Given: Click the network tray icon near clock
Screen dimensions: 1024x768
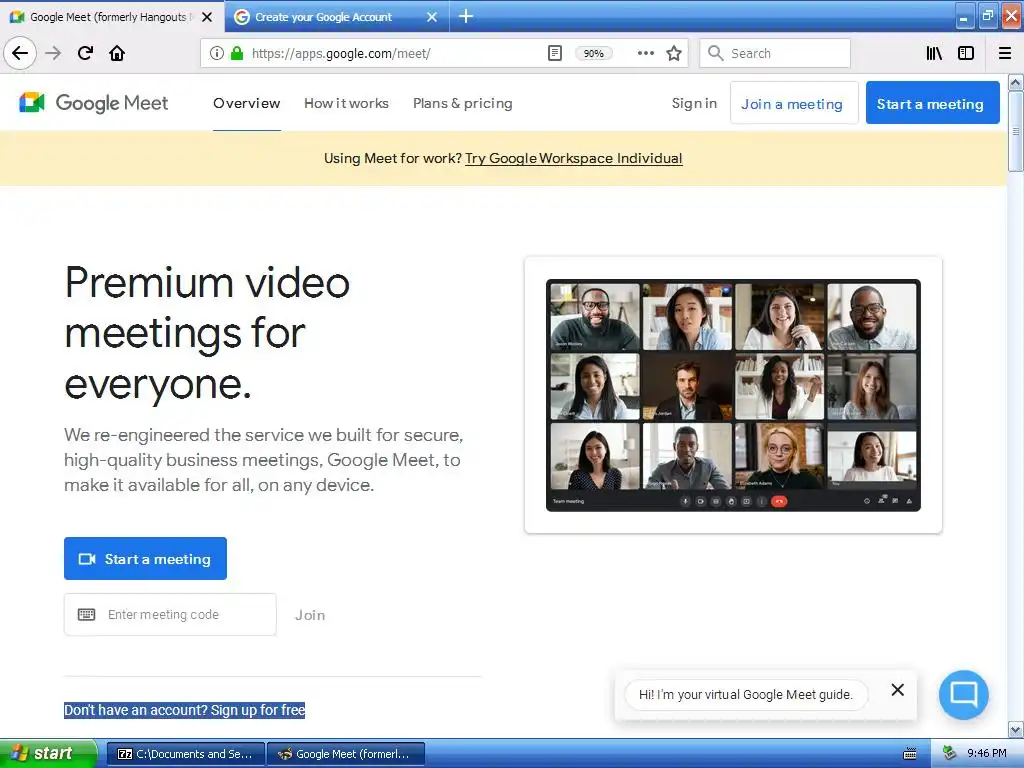Looking at the screenshot, I should point(949,754).
